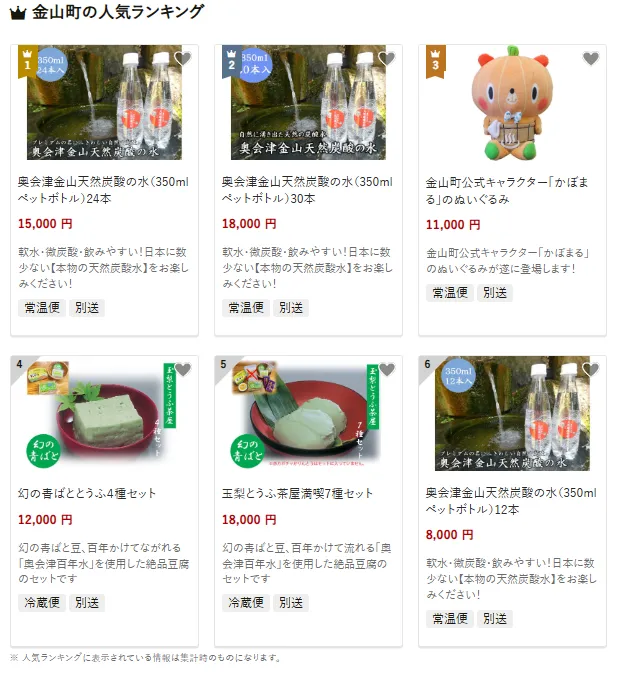This screenshot has height=675, width=630.
Task: Favorite the かぼまる plush toy with heart icon
Action: pos(591,58)
